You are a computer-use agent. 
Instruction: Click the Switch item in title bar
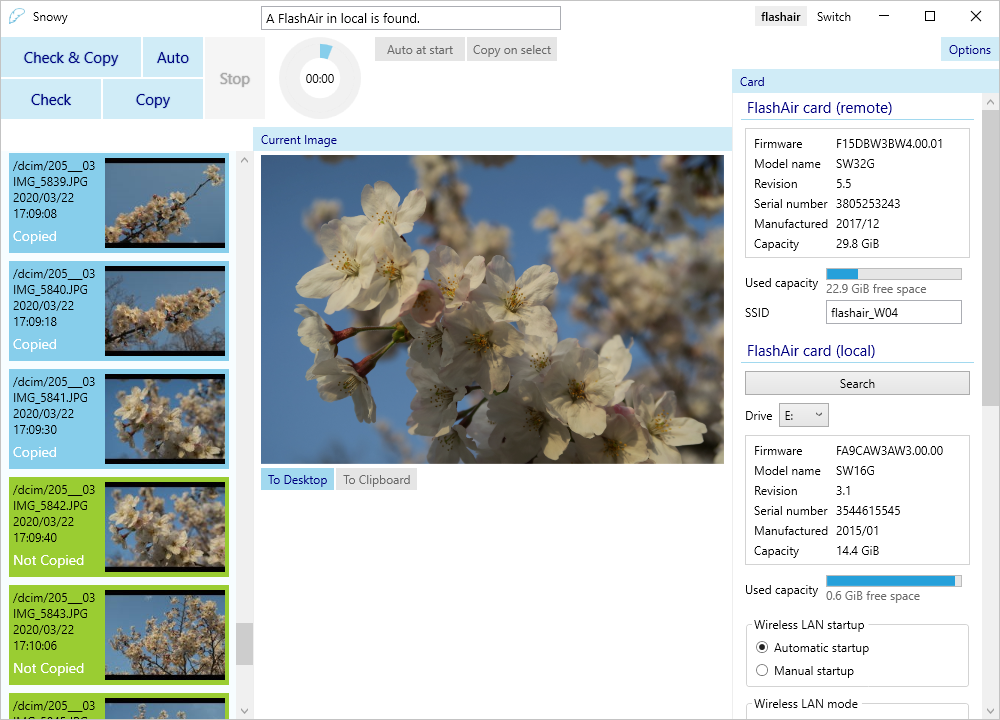pyautogui.click(x=834, y=17)
